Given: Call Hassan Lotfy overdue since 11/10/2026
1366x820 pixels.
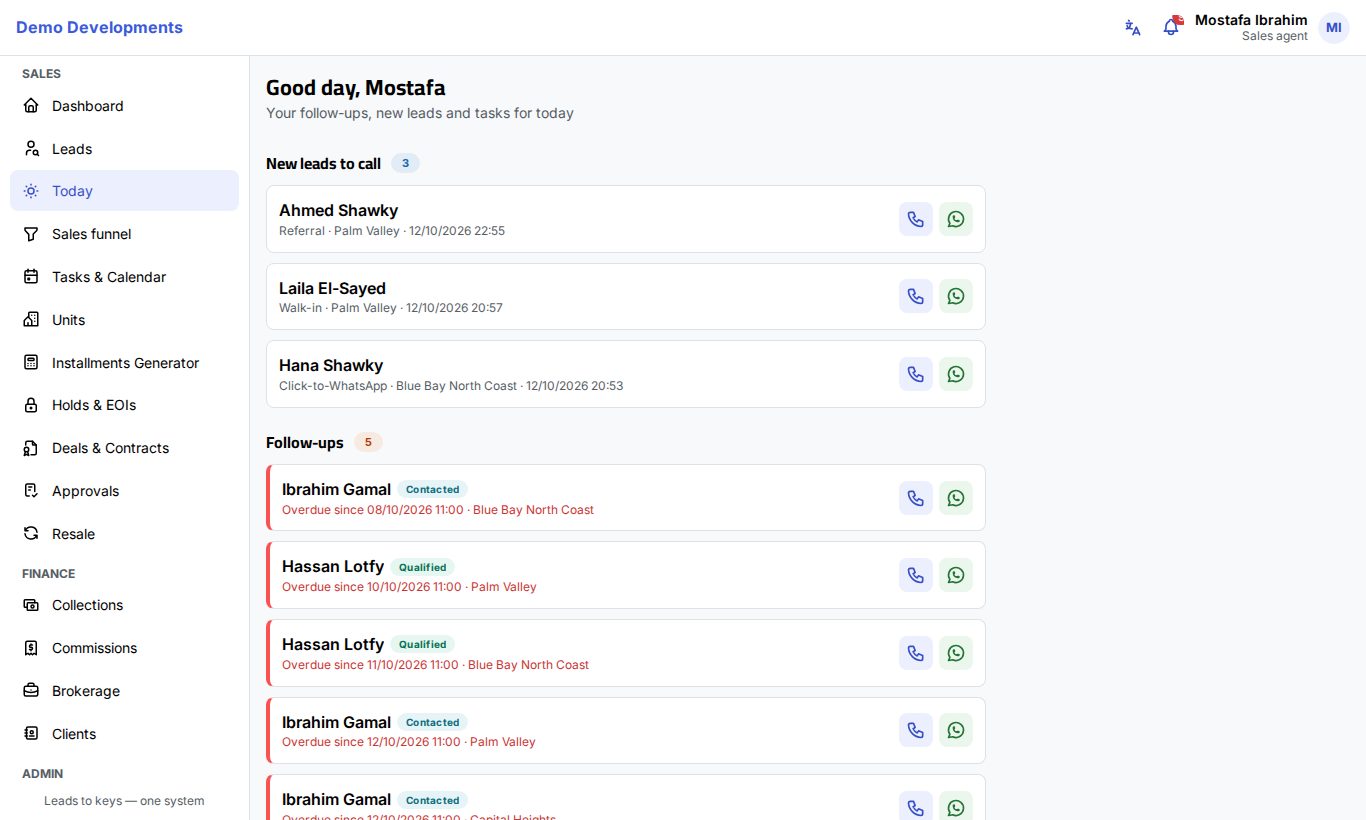Looking at the screenshot, I should point(916,653).
